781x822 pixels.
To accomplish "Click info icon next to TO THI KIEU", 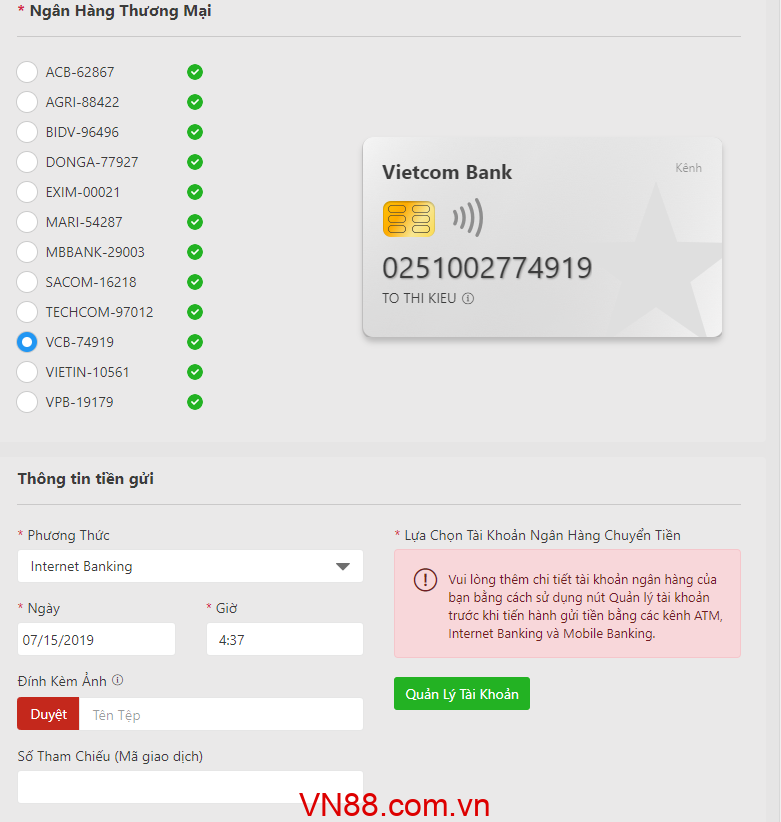I will click(468, 298).
